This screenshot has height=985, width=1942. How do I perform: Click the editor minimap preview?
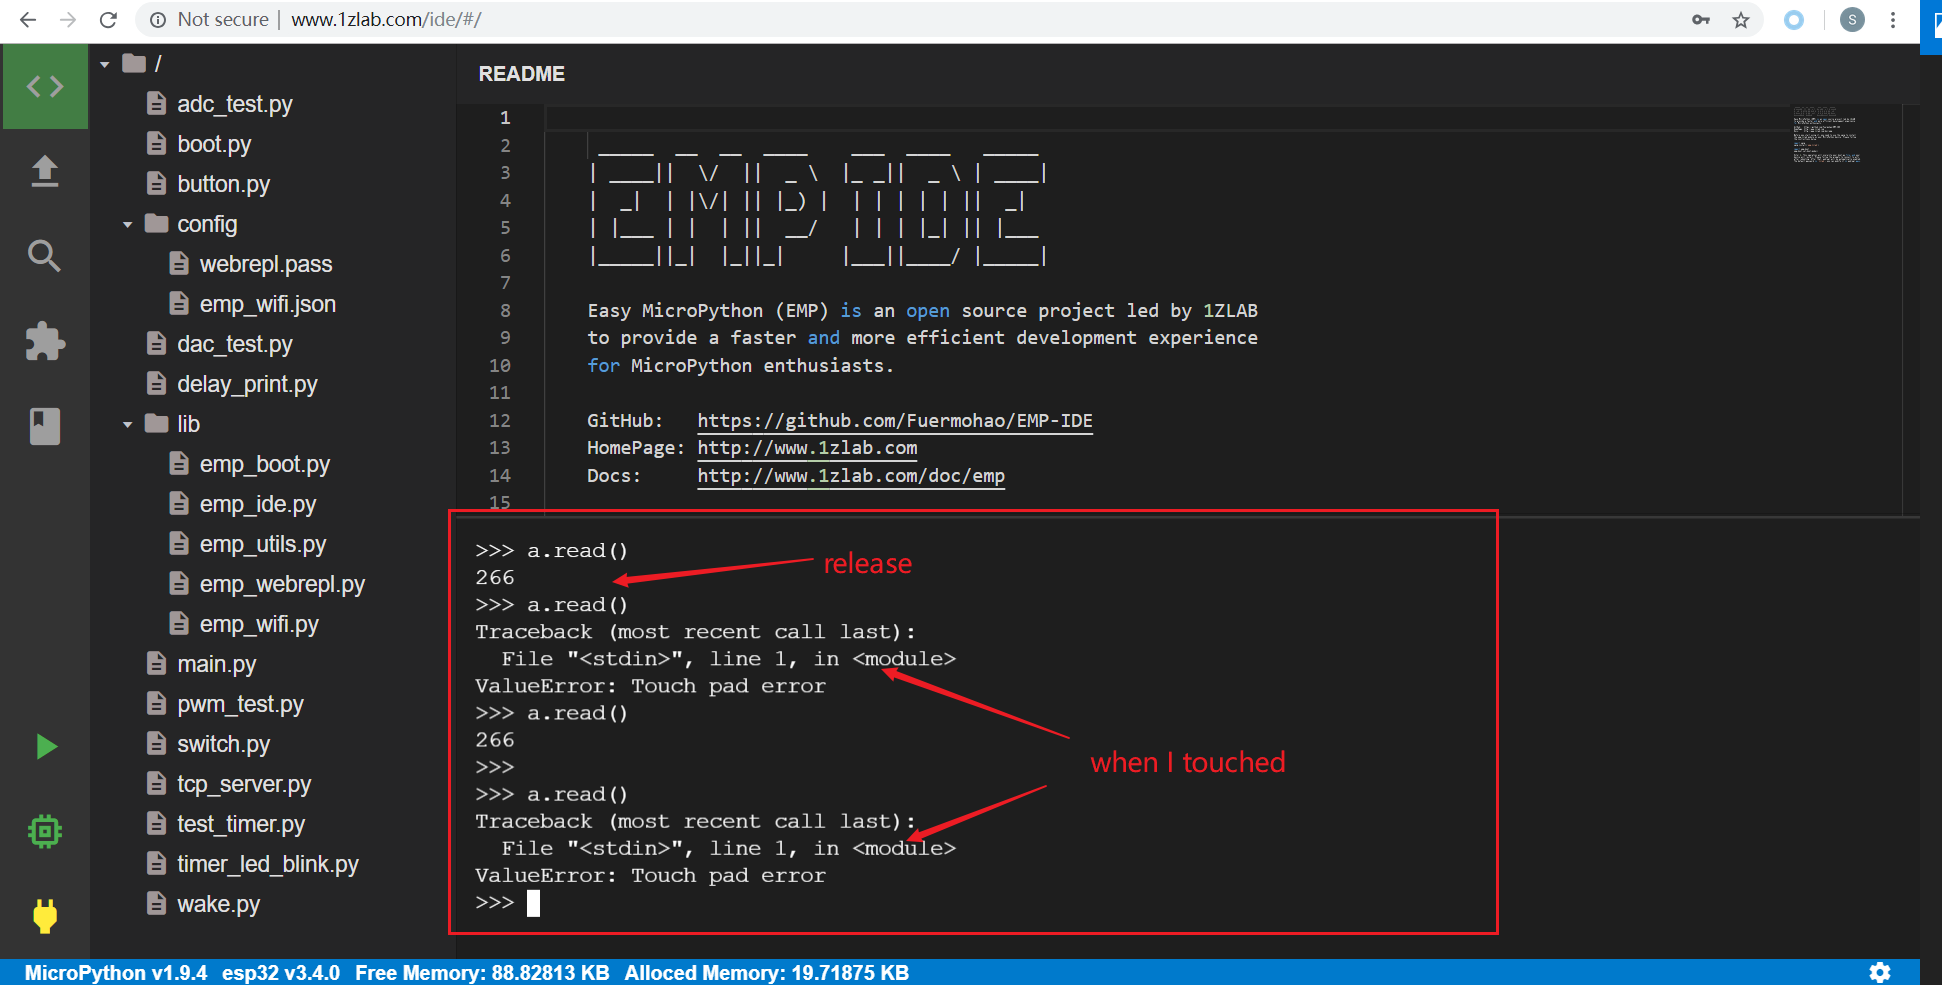[x=1826, y=135]
